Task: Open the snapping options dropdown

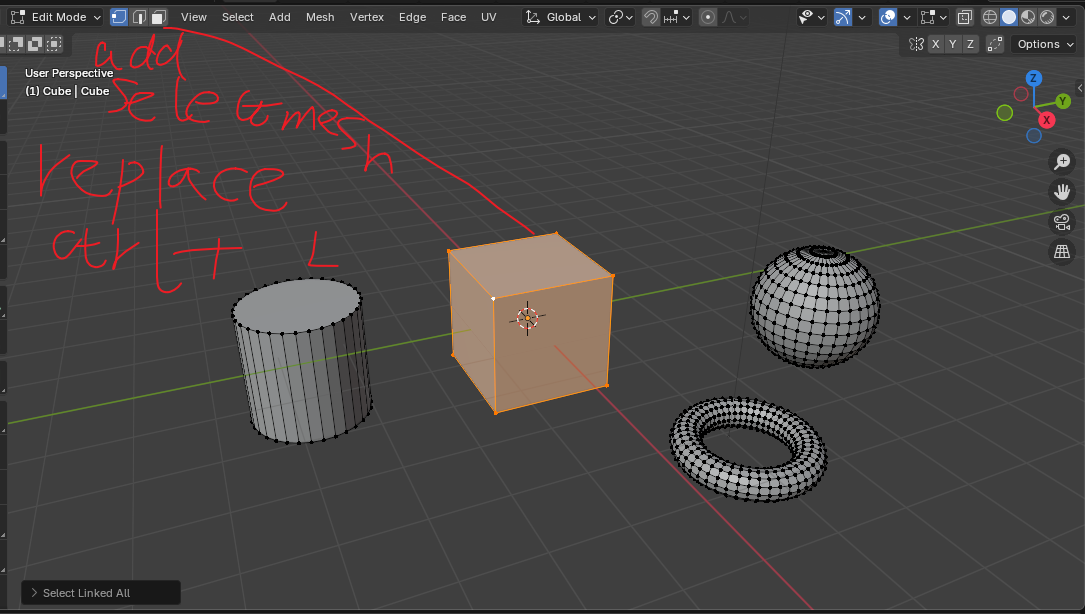Action: click(677, 17)
